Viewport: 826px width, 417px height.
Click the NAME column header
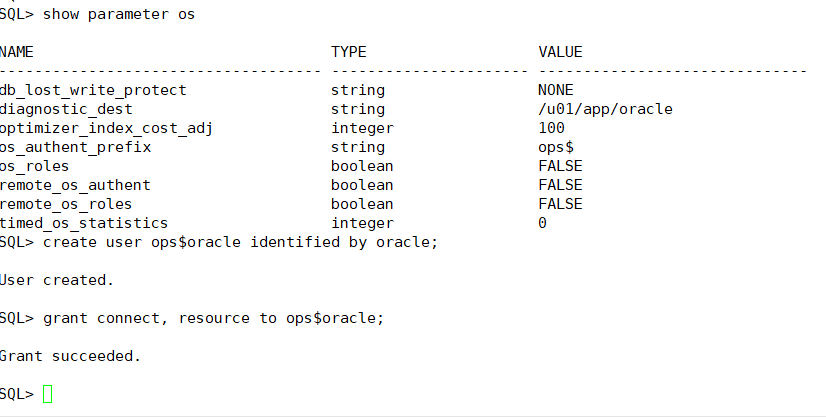coord(17,52)
